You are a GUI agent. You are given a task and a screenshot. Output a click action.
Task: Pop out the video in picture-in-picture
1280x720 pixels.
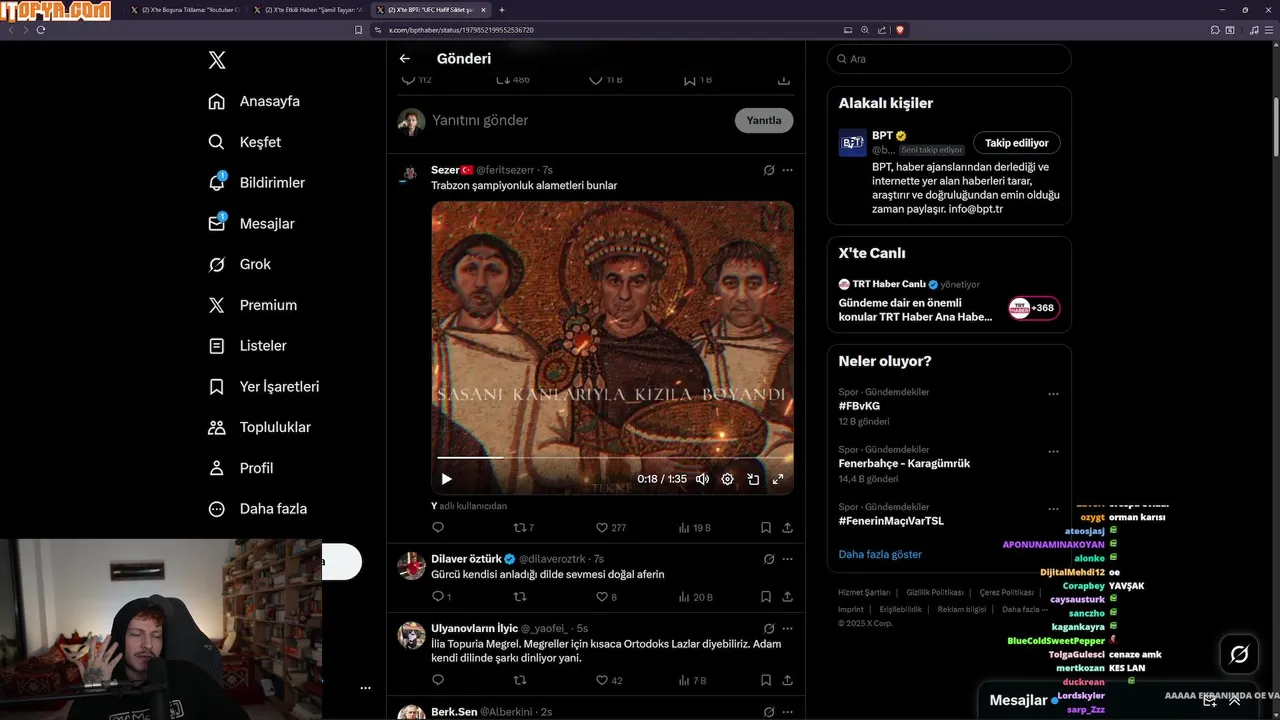[x=753, y=479]
